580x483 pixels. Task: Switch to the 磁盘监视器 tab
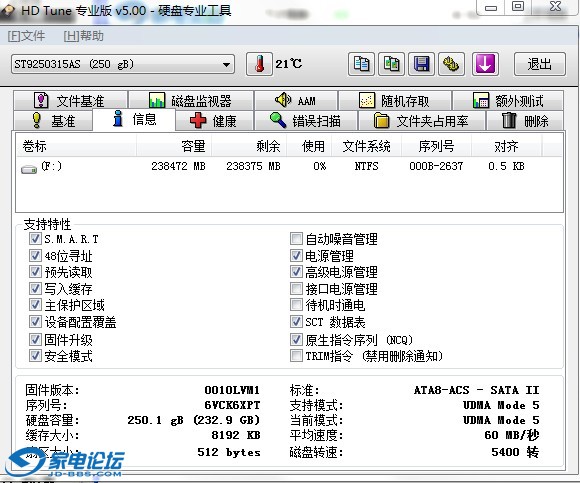pyautogui.click(x=191, y=100)
